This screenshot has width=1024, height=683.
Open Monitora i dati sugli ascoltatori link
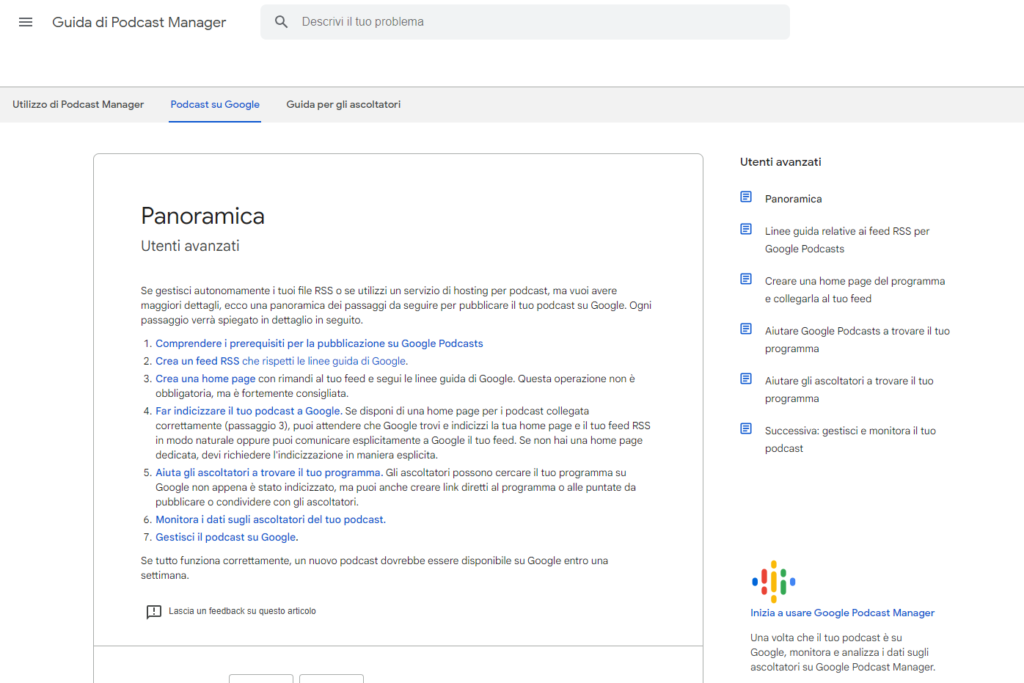click(x=270, y=520)
